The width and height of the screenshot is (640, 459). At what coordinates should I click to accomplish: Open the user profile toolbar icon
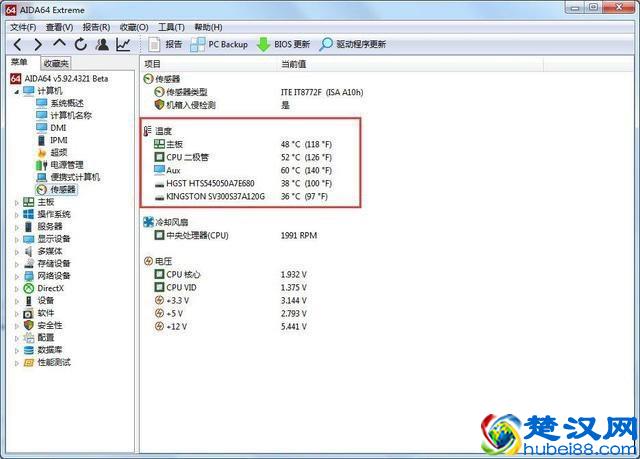point(102,44)
